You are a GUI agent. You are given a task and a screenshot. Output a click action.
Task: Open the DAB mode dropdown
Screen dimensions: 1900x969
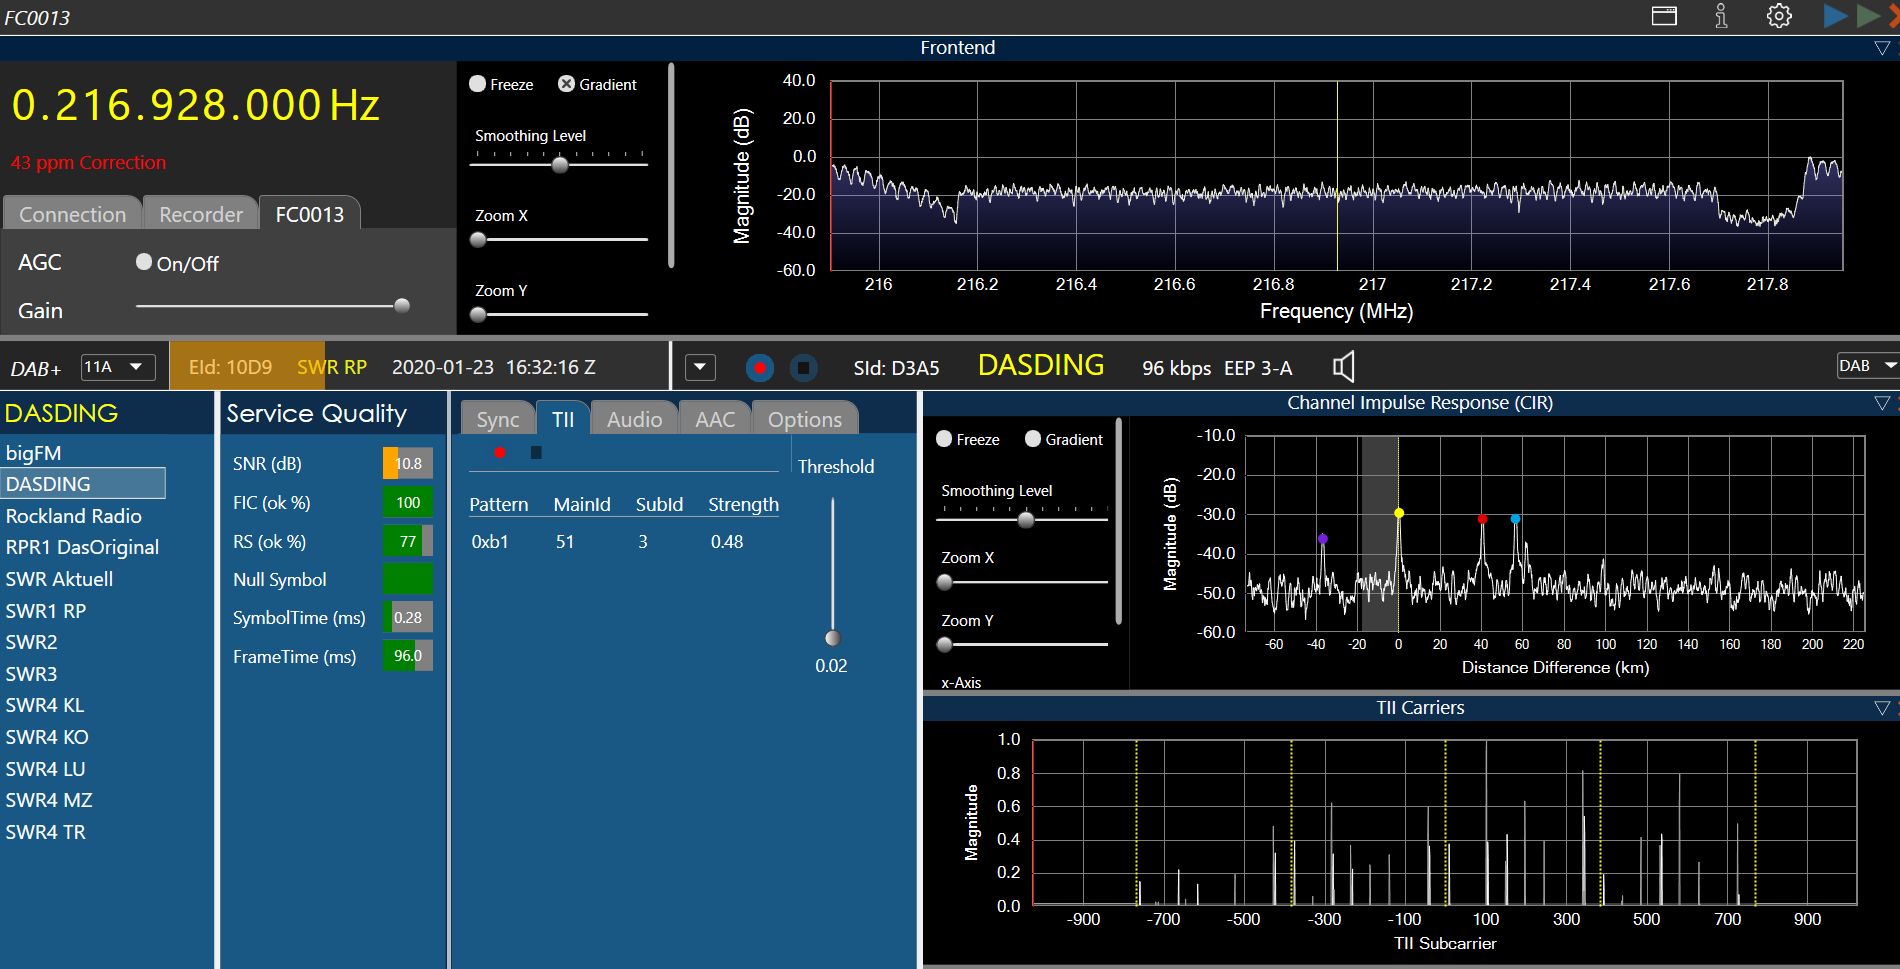coord(1867,366)
